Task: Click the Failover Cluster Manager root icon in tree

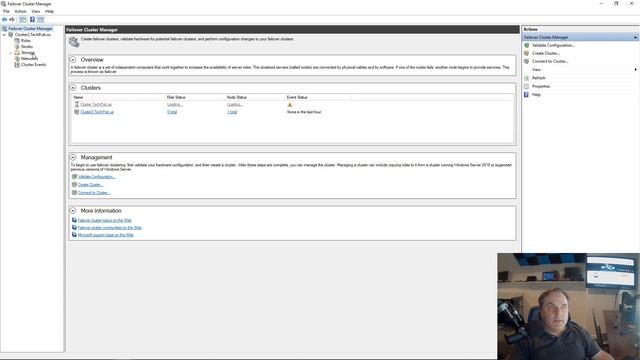Action: [4, 29]
